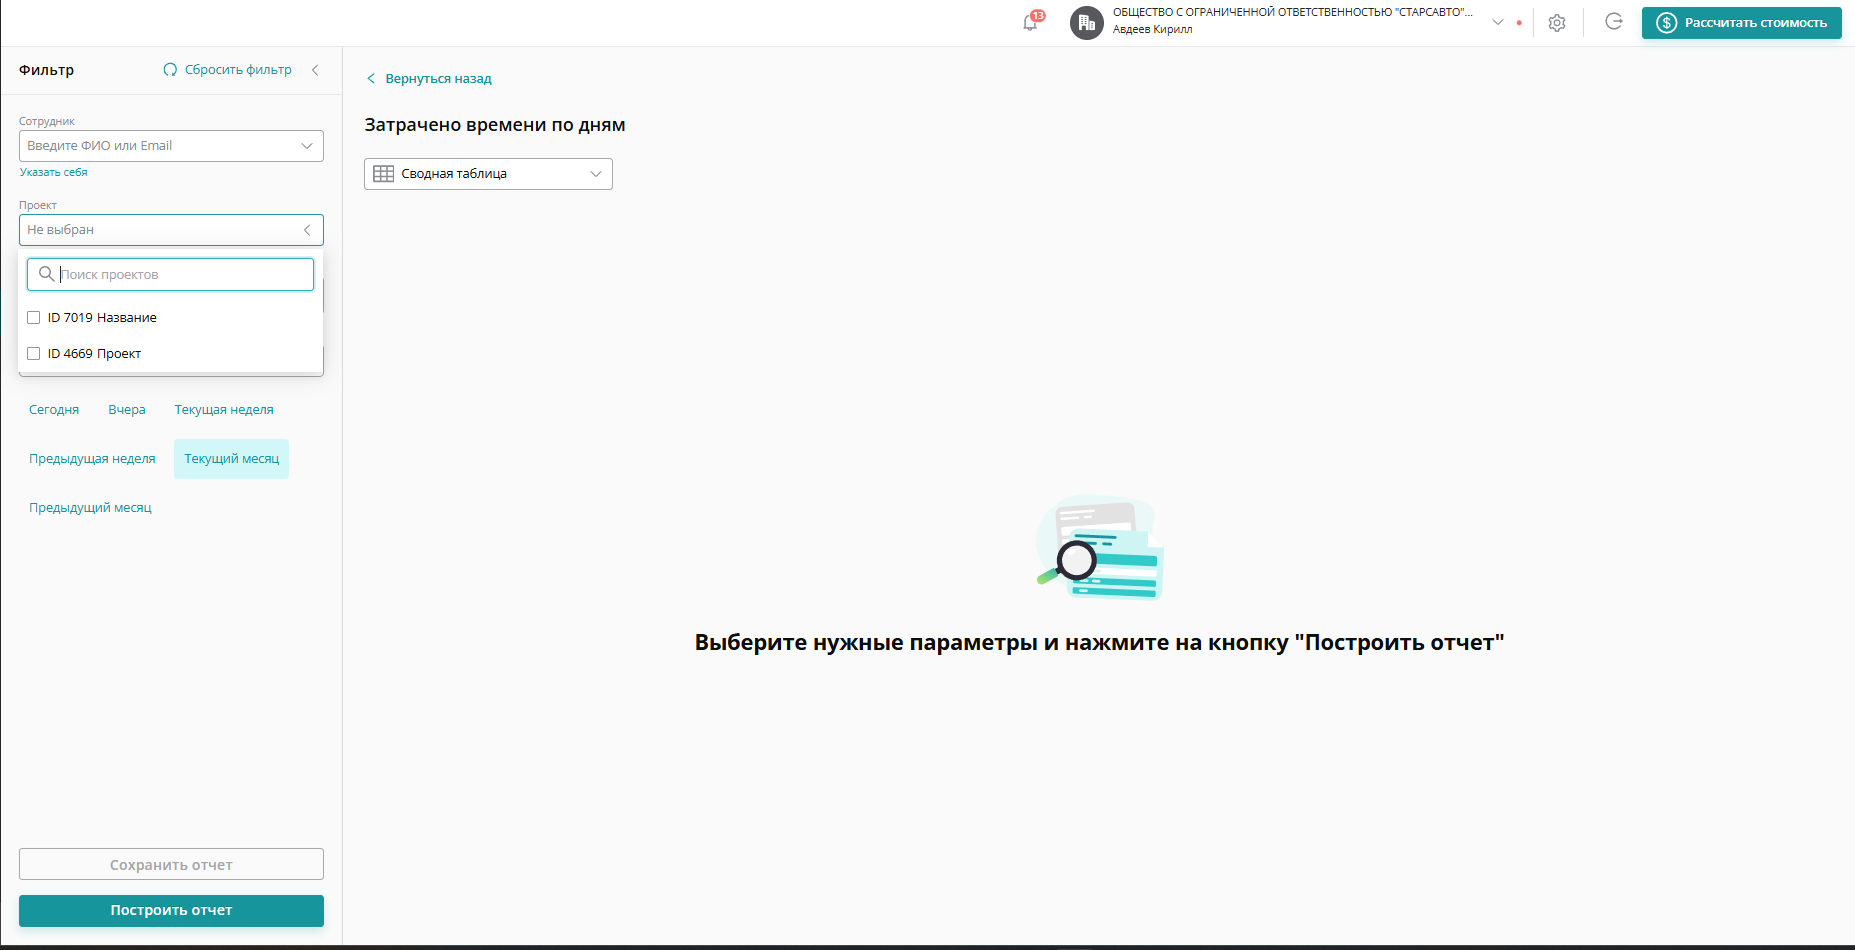Click the table view icon in report selector
The height and width of the screenshot is (950, 1855).
pyautogui.click(x=383, y=173)
